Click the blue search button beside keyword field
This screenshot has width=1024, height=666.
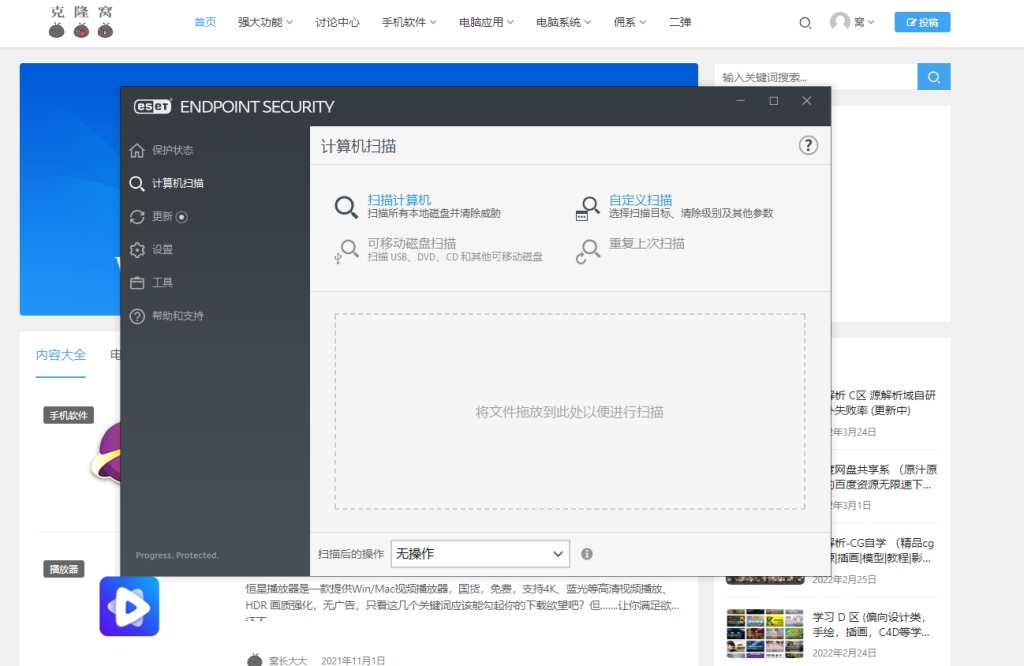(x=933, y=77)
